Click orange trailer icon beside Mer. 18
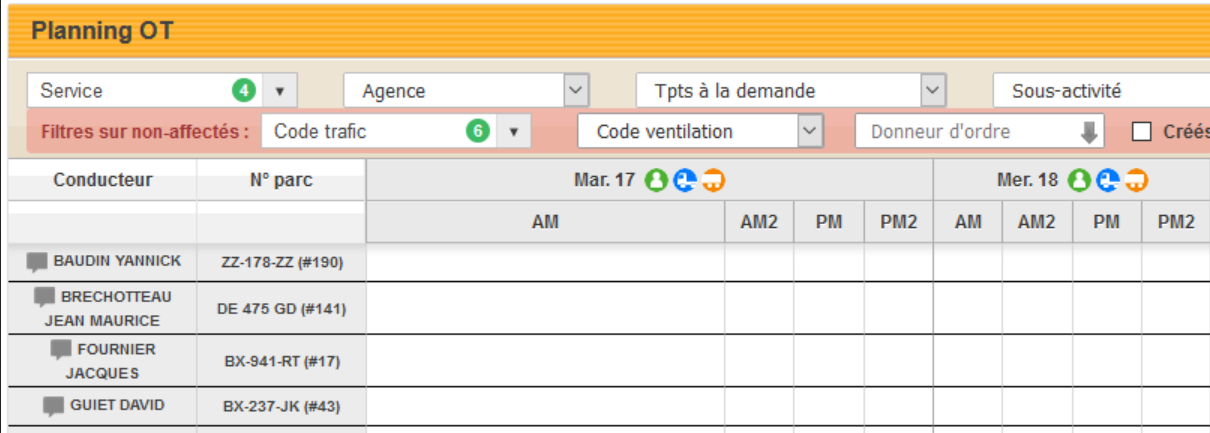 pos(1137,180)
